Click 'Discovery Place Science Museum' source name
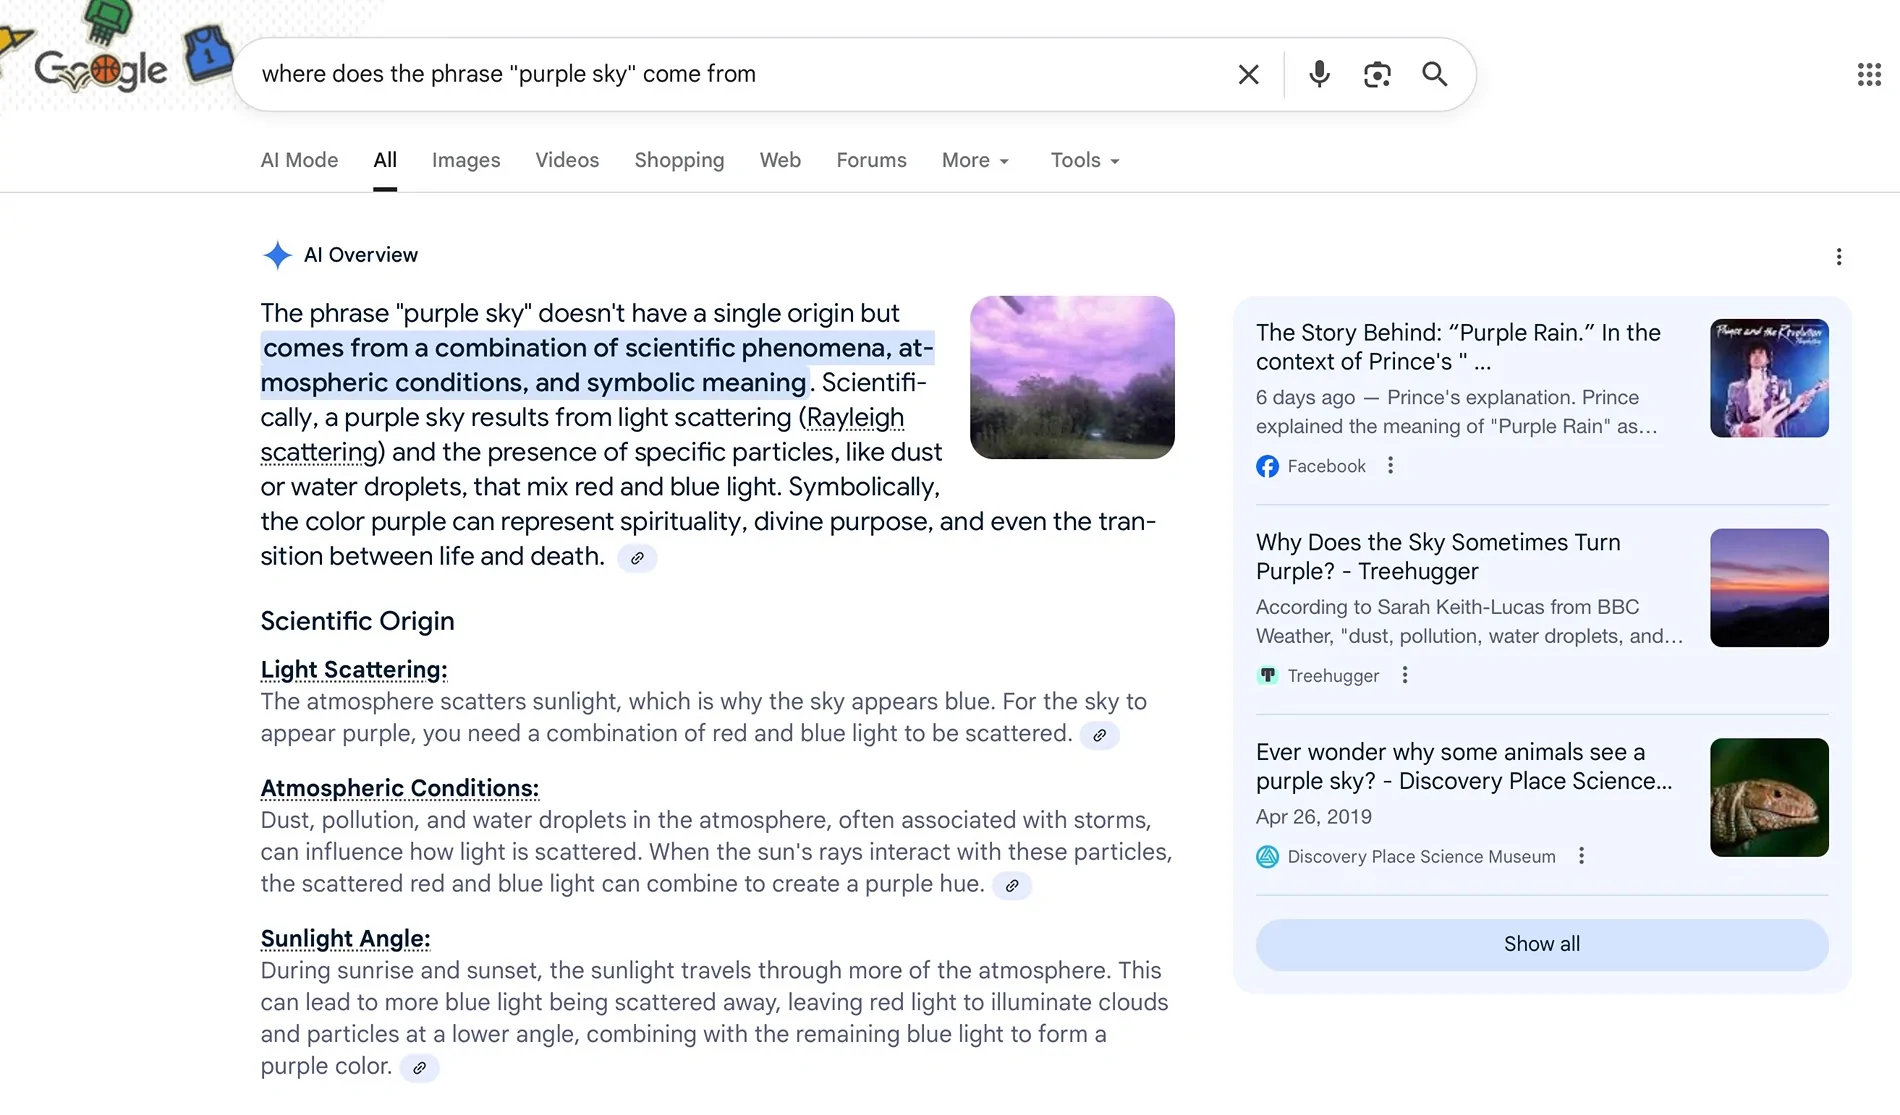This screenshot has width=1900, height=1115. pos(1421,857)
